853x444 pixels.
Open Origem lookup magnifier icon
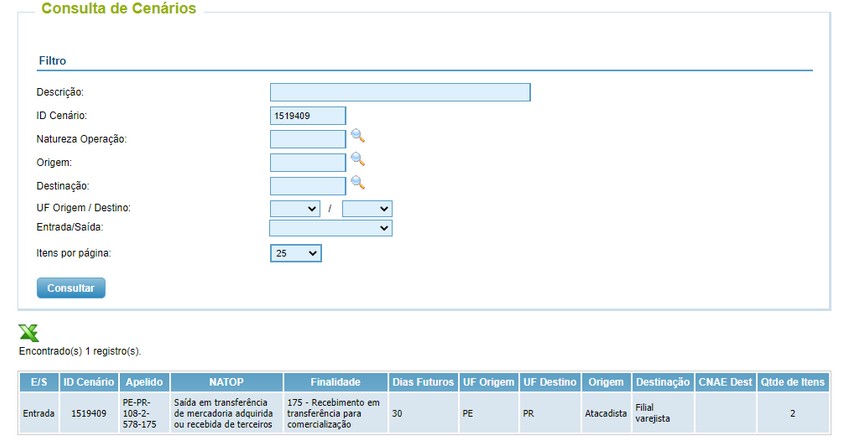coord(357,159)
